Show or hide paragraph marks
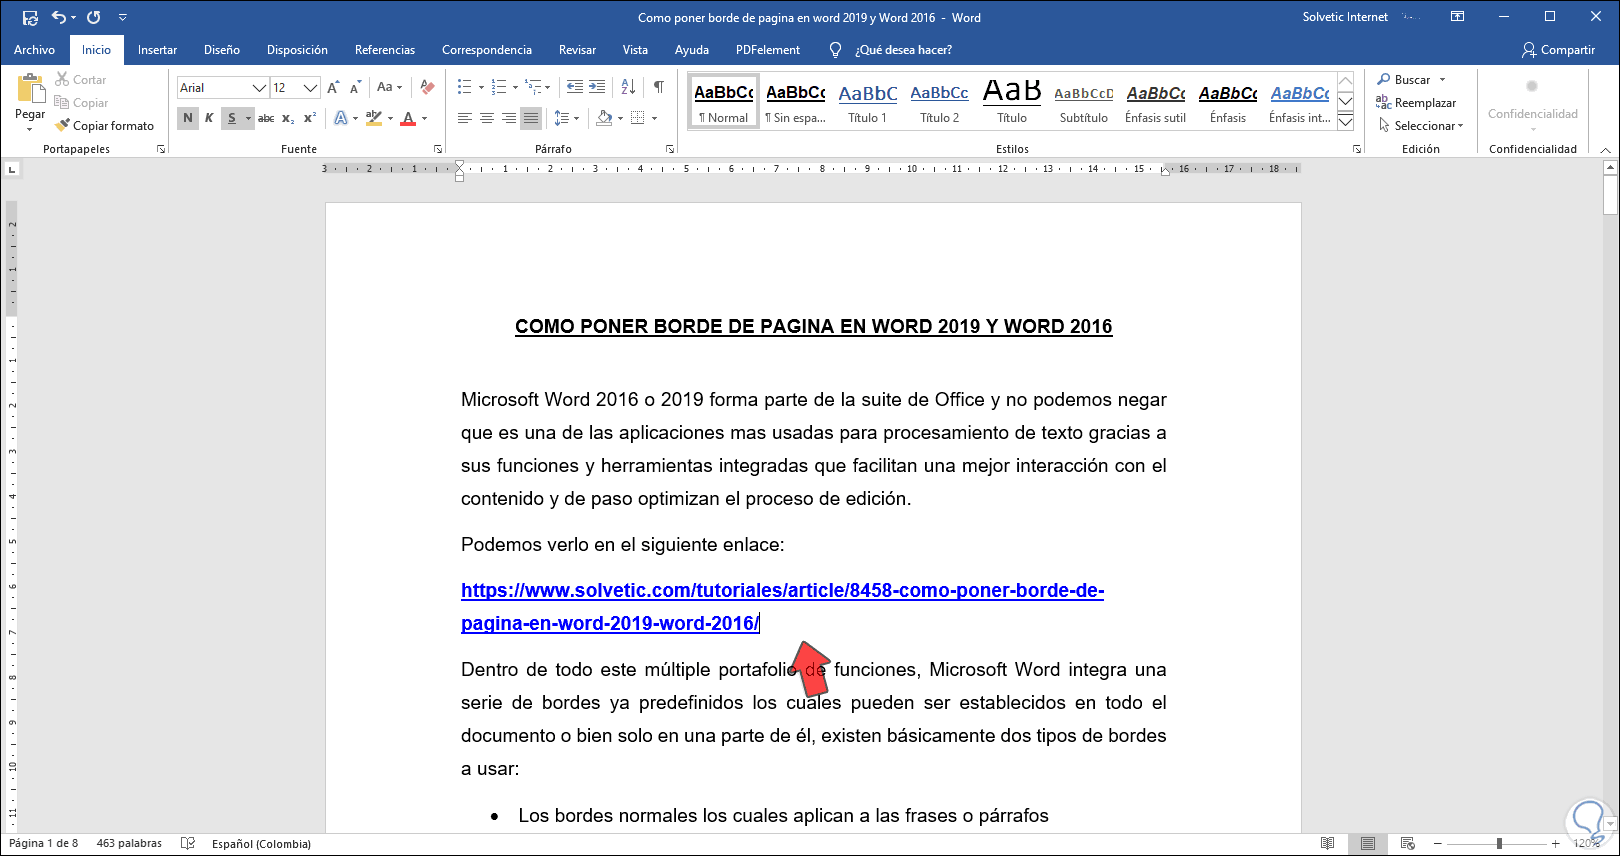The width and height of the screenshot is (1620, 856). pyautogui.click(x=659, y=87)
